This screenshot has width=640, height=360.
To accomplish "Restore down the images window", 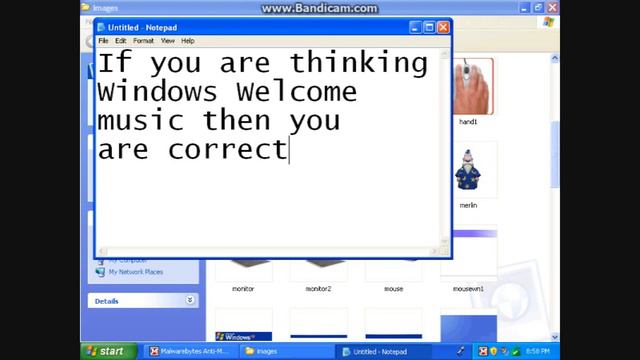I will point(538,7).
